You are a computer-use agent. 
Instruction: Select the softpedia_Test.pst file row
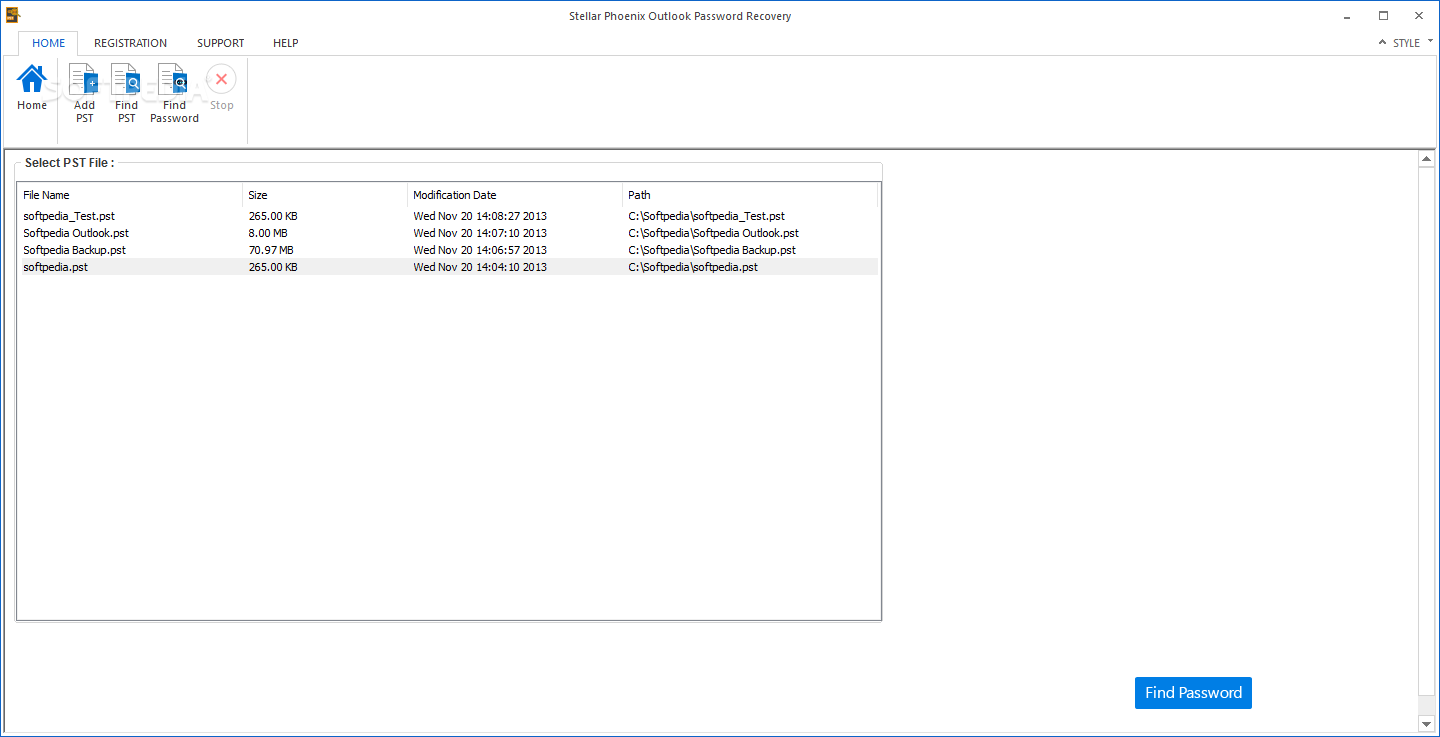pyautogui.click(x=448, y=216)
